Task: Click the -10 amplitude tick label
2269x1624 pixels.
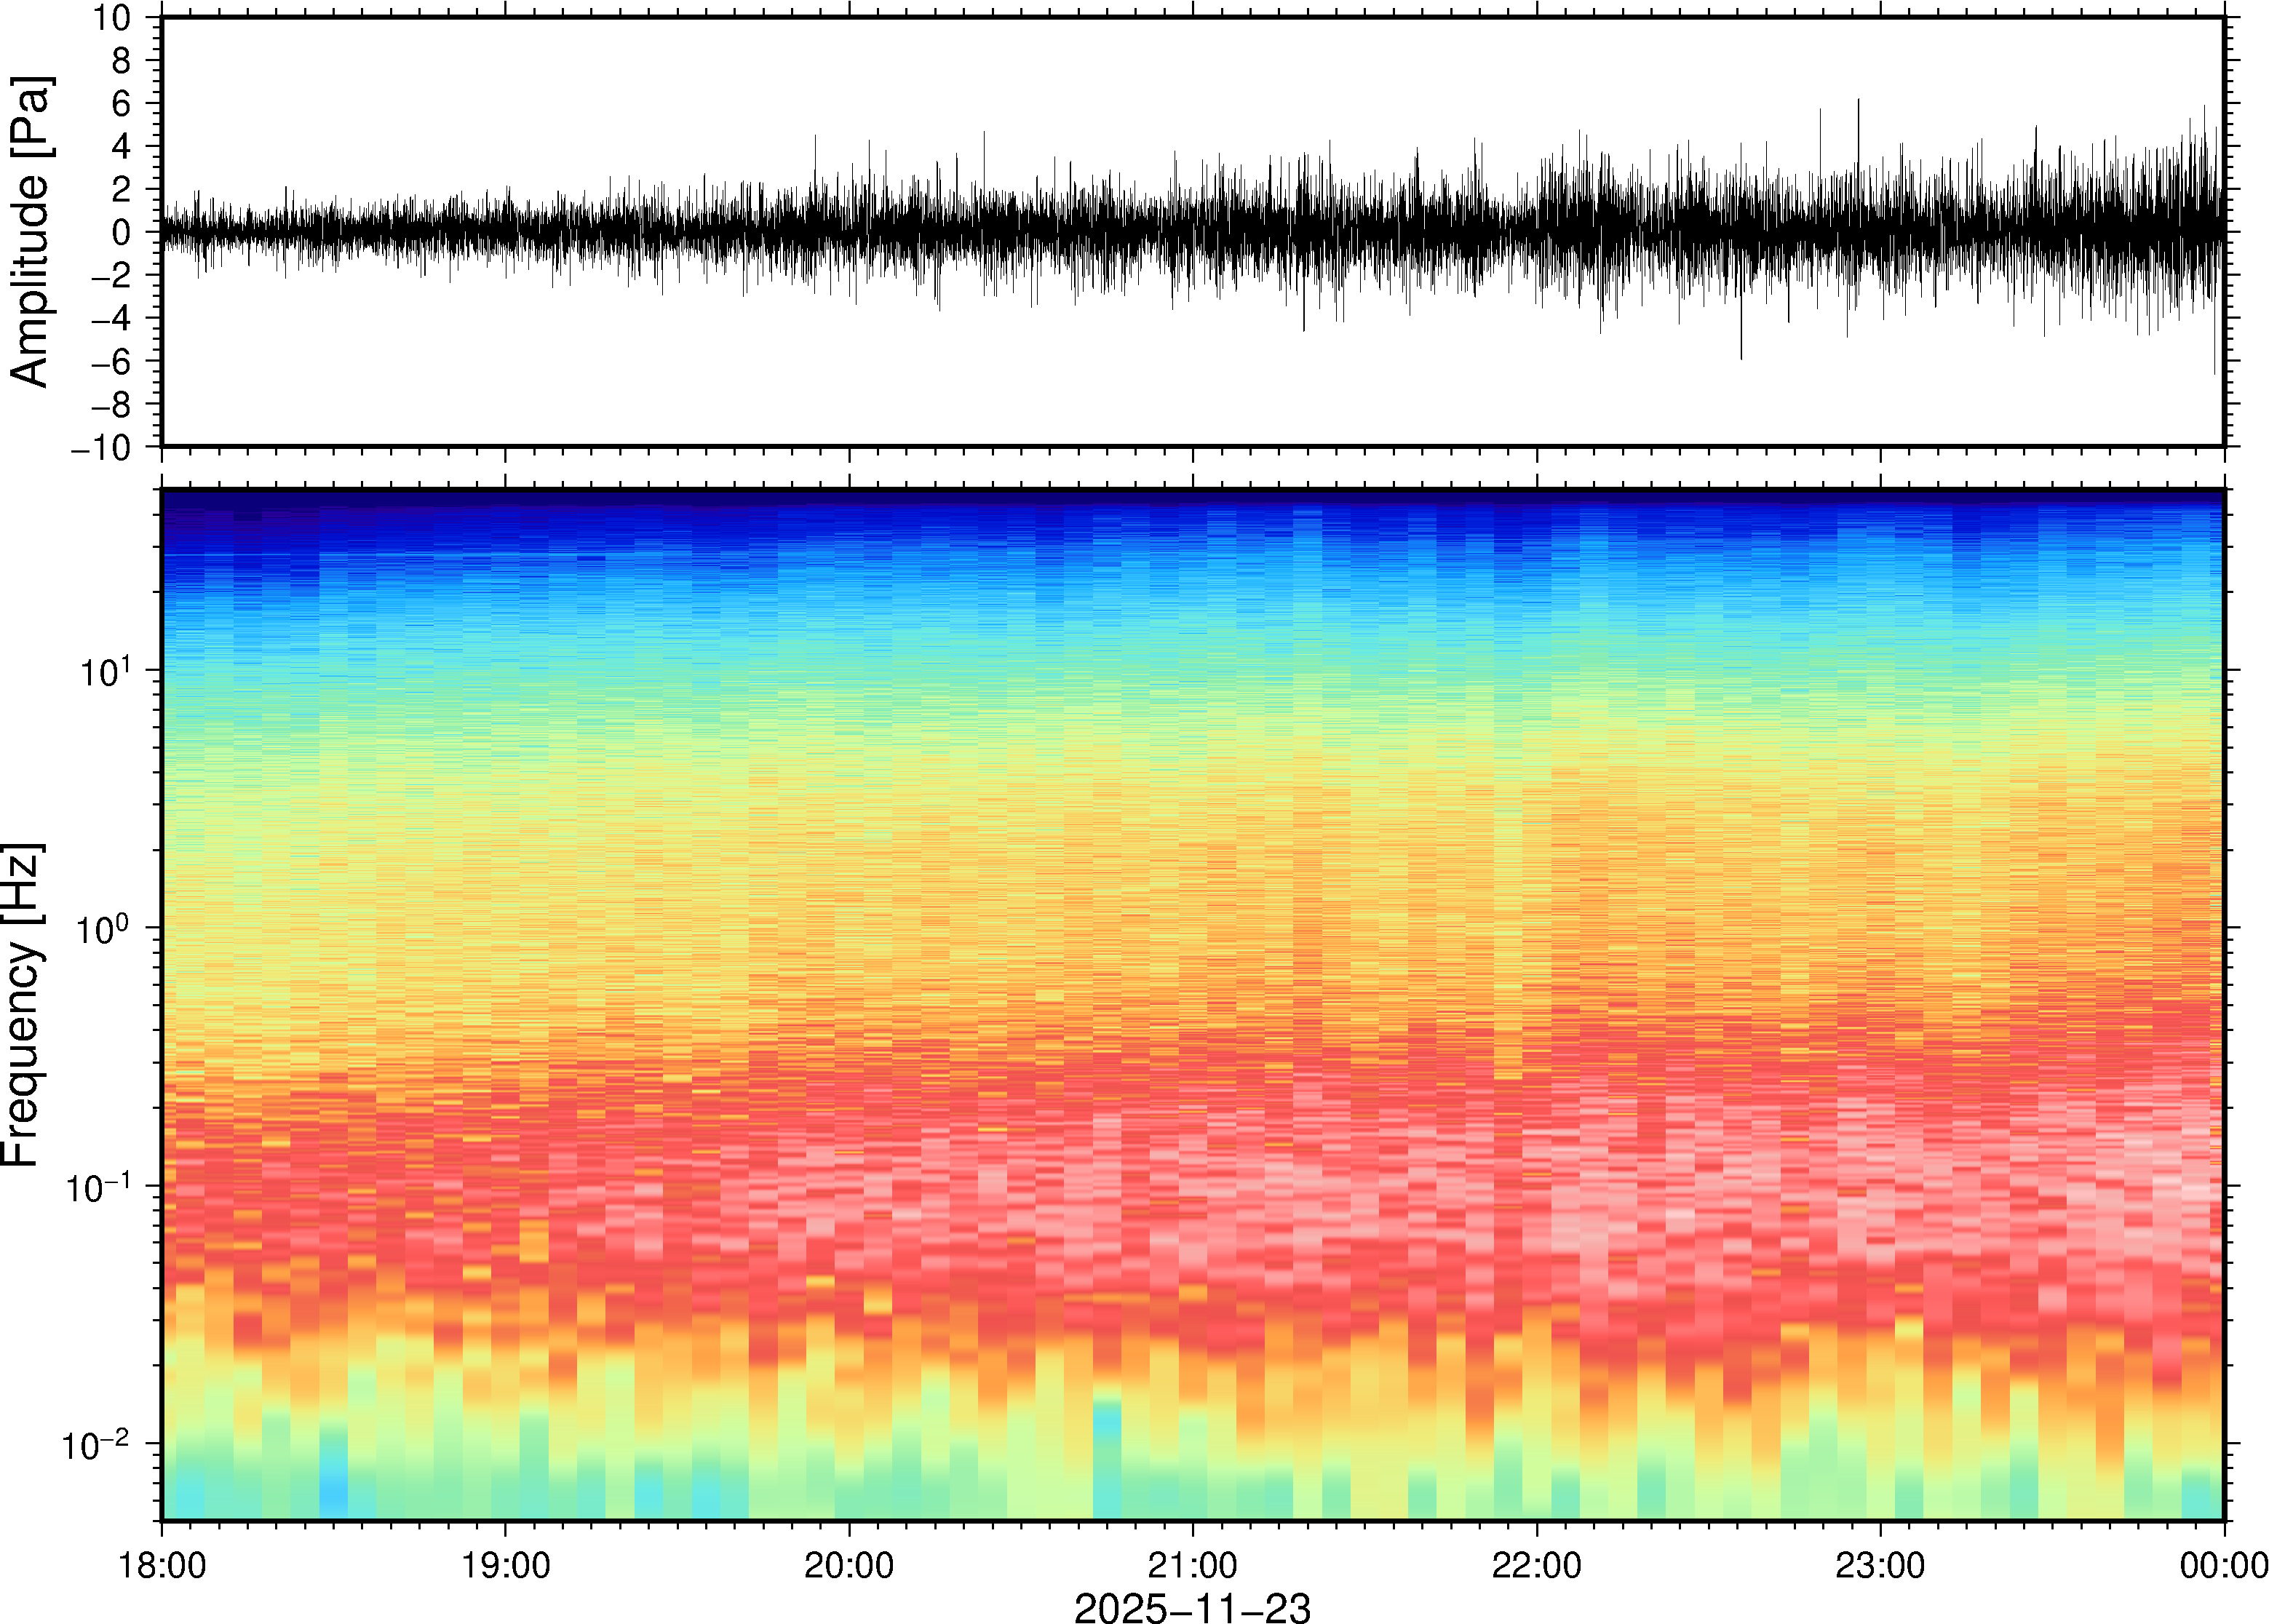Action: pyautogui.click(x=102, y=447)
